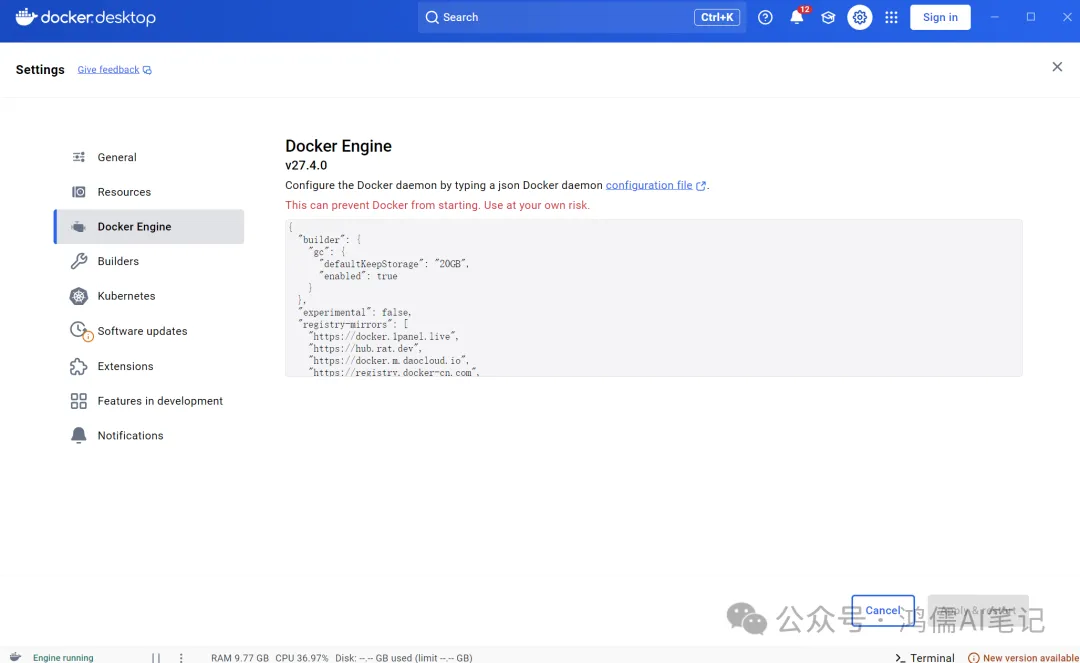Click the RAM 9.77 GB indicator
This screenshot has height=663, width=1080.
tap(240, 658)
